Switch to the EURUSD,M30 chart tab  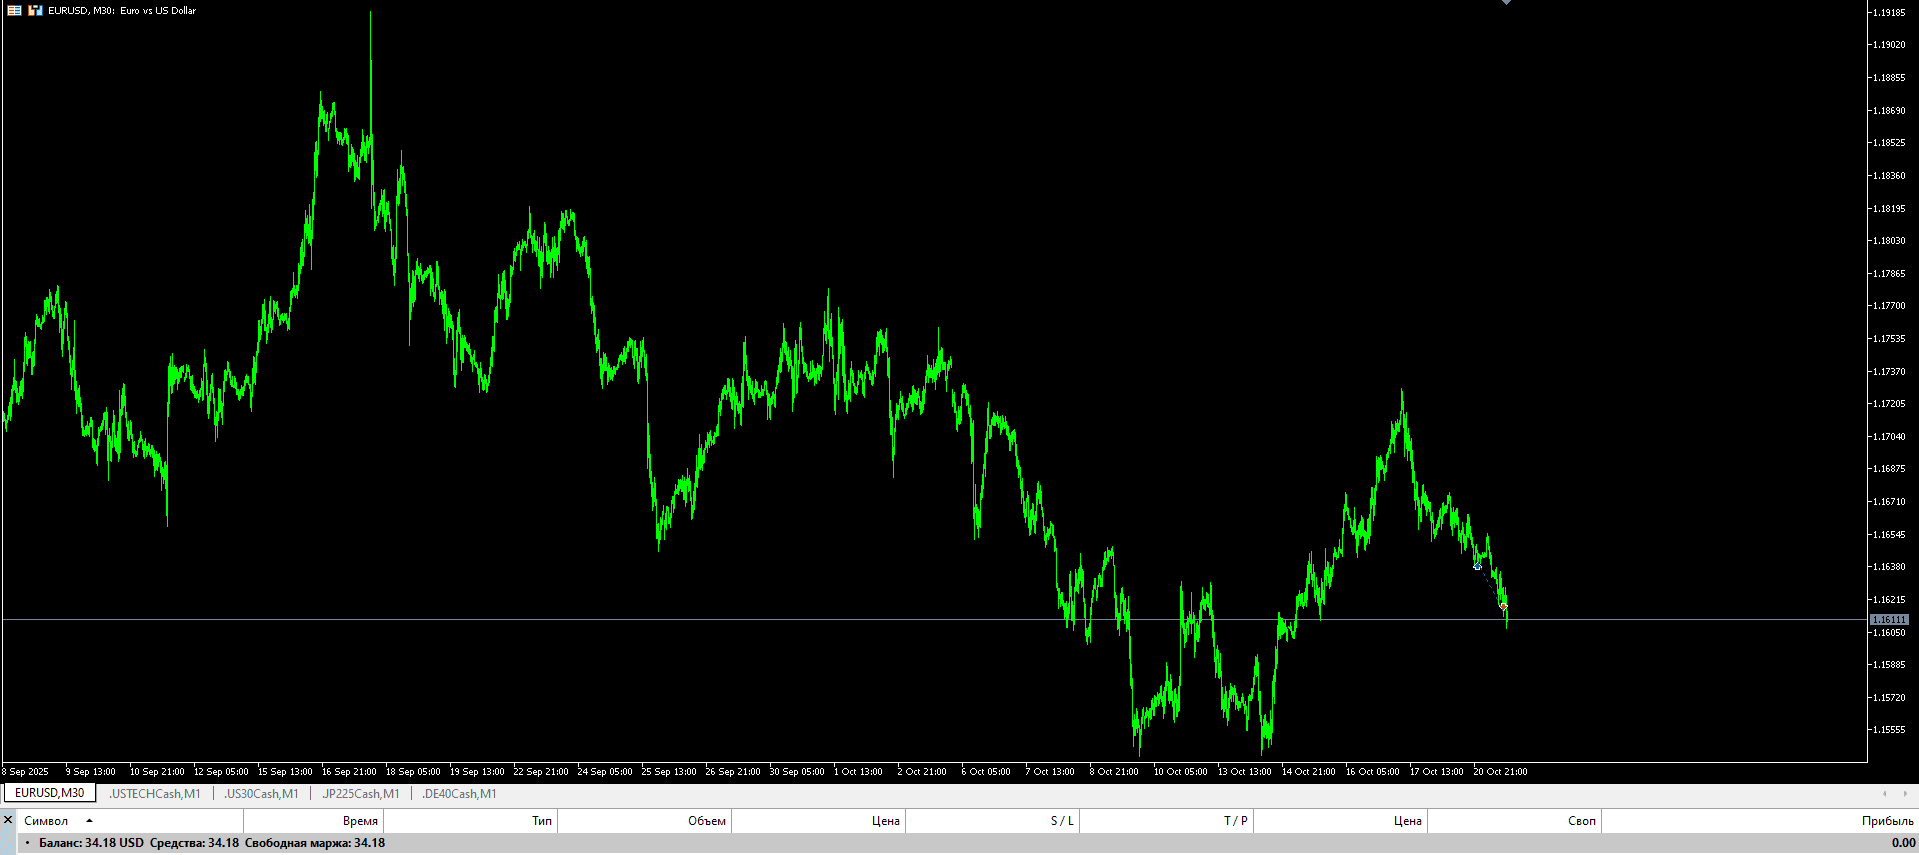pyautogui.click(x=49, y=793)
